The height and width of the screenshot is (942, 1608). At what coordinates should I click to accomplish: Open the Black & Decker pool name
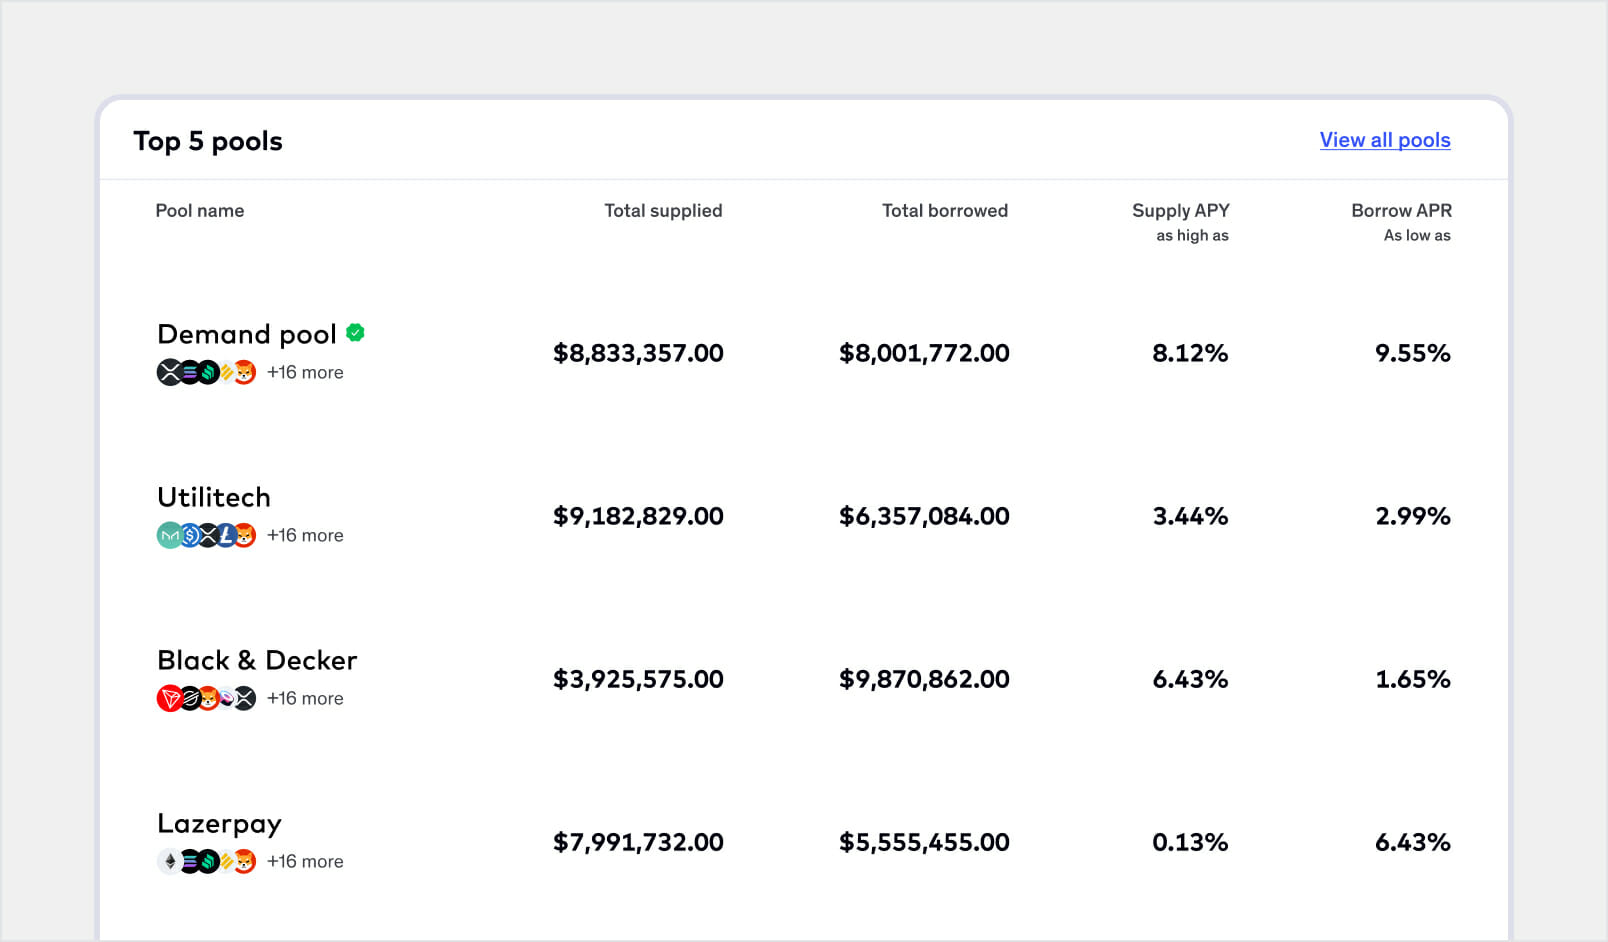click(257, 660)
